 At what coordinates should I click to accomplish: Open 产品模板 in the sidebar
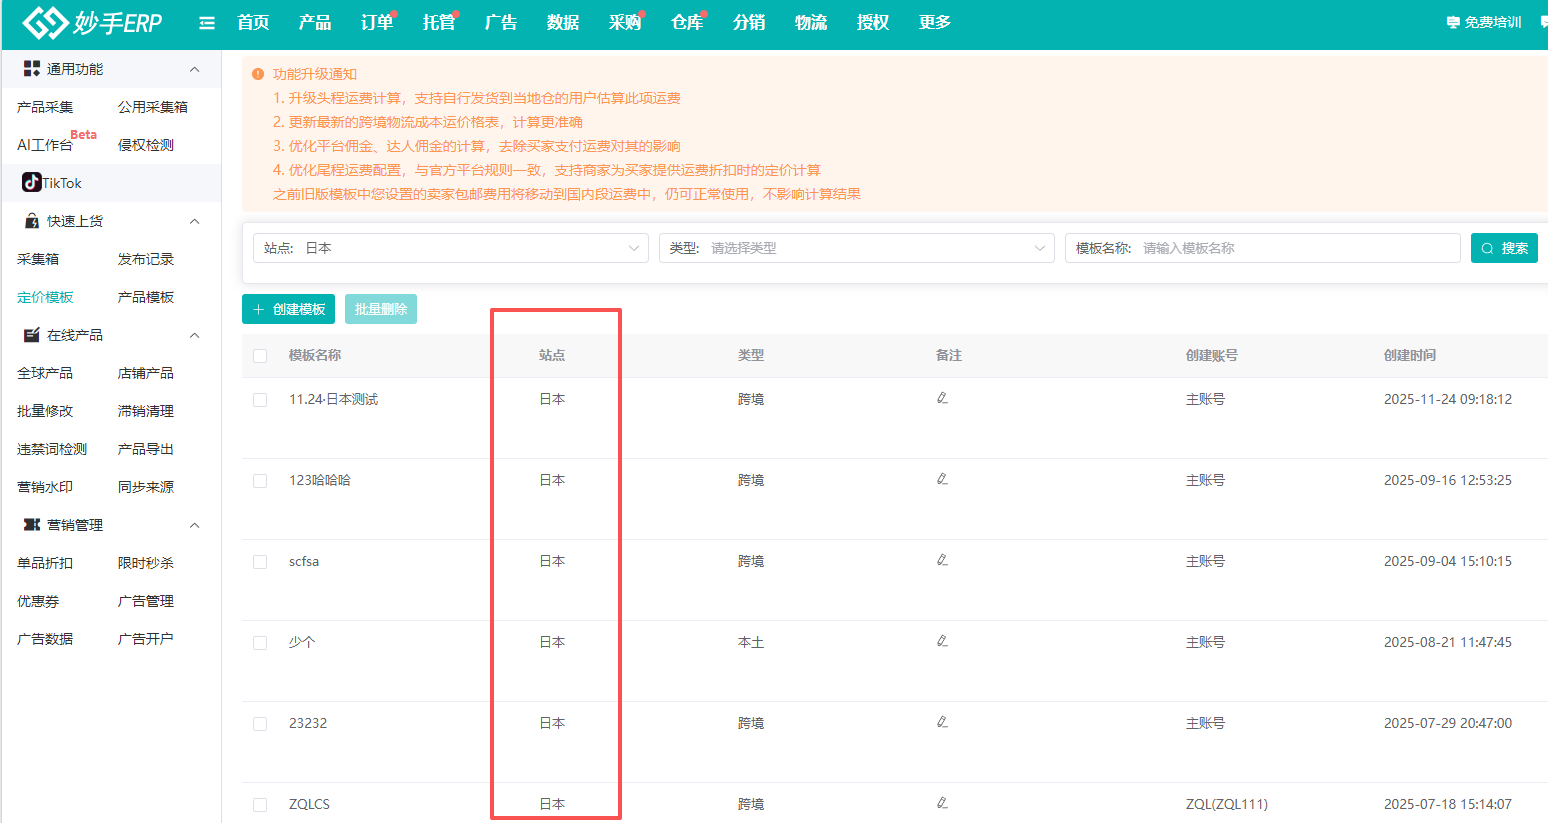coord(146,297)
